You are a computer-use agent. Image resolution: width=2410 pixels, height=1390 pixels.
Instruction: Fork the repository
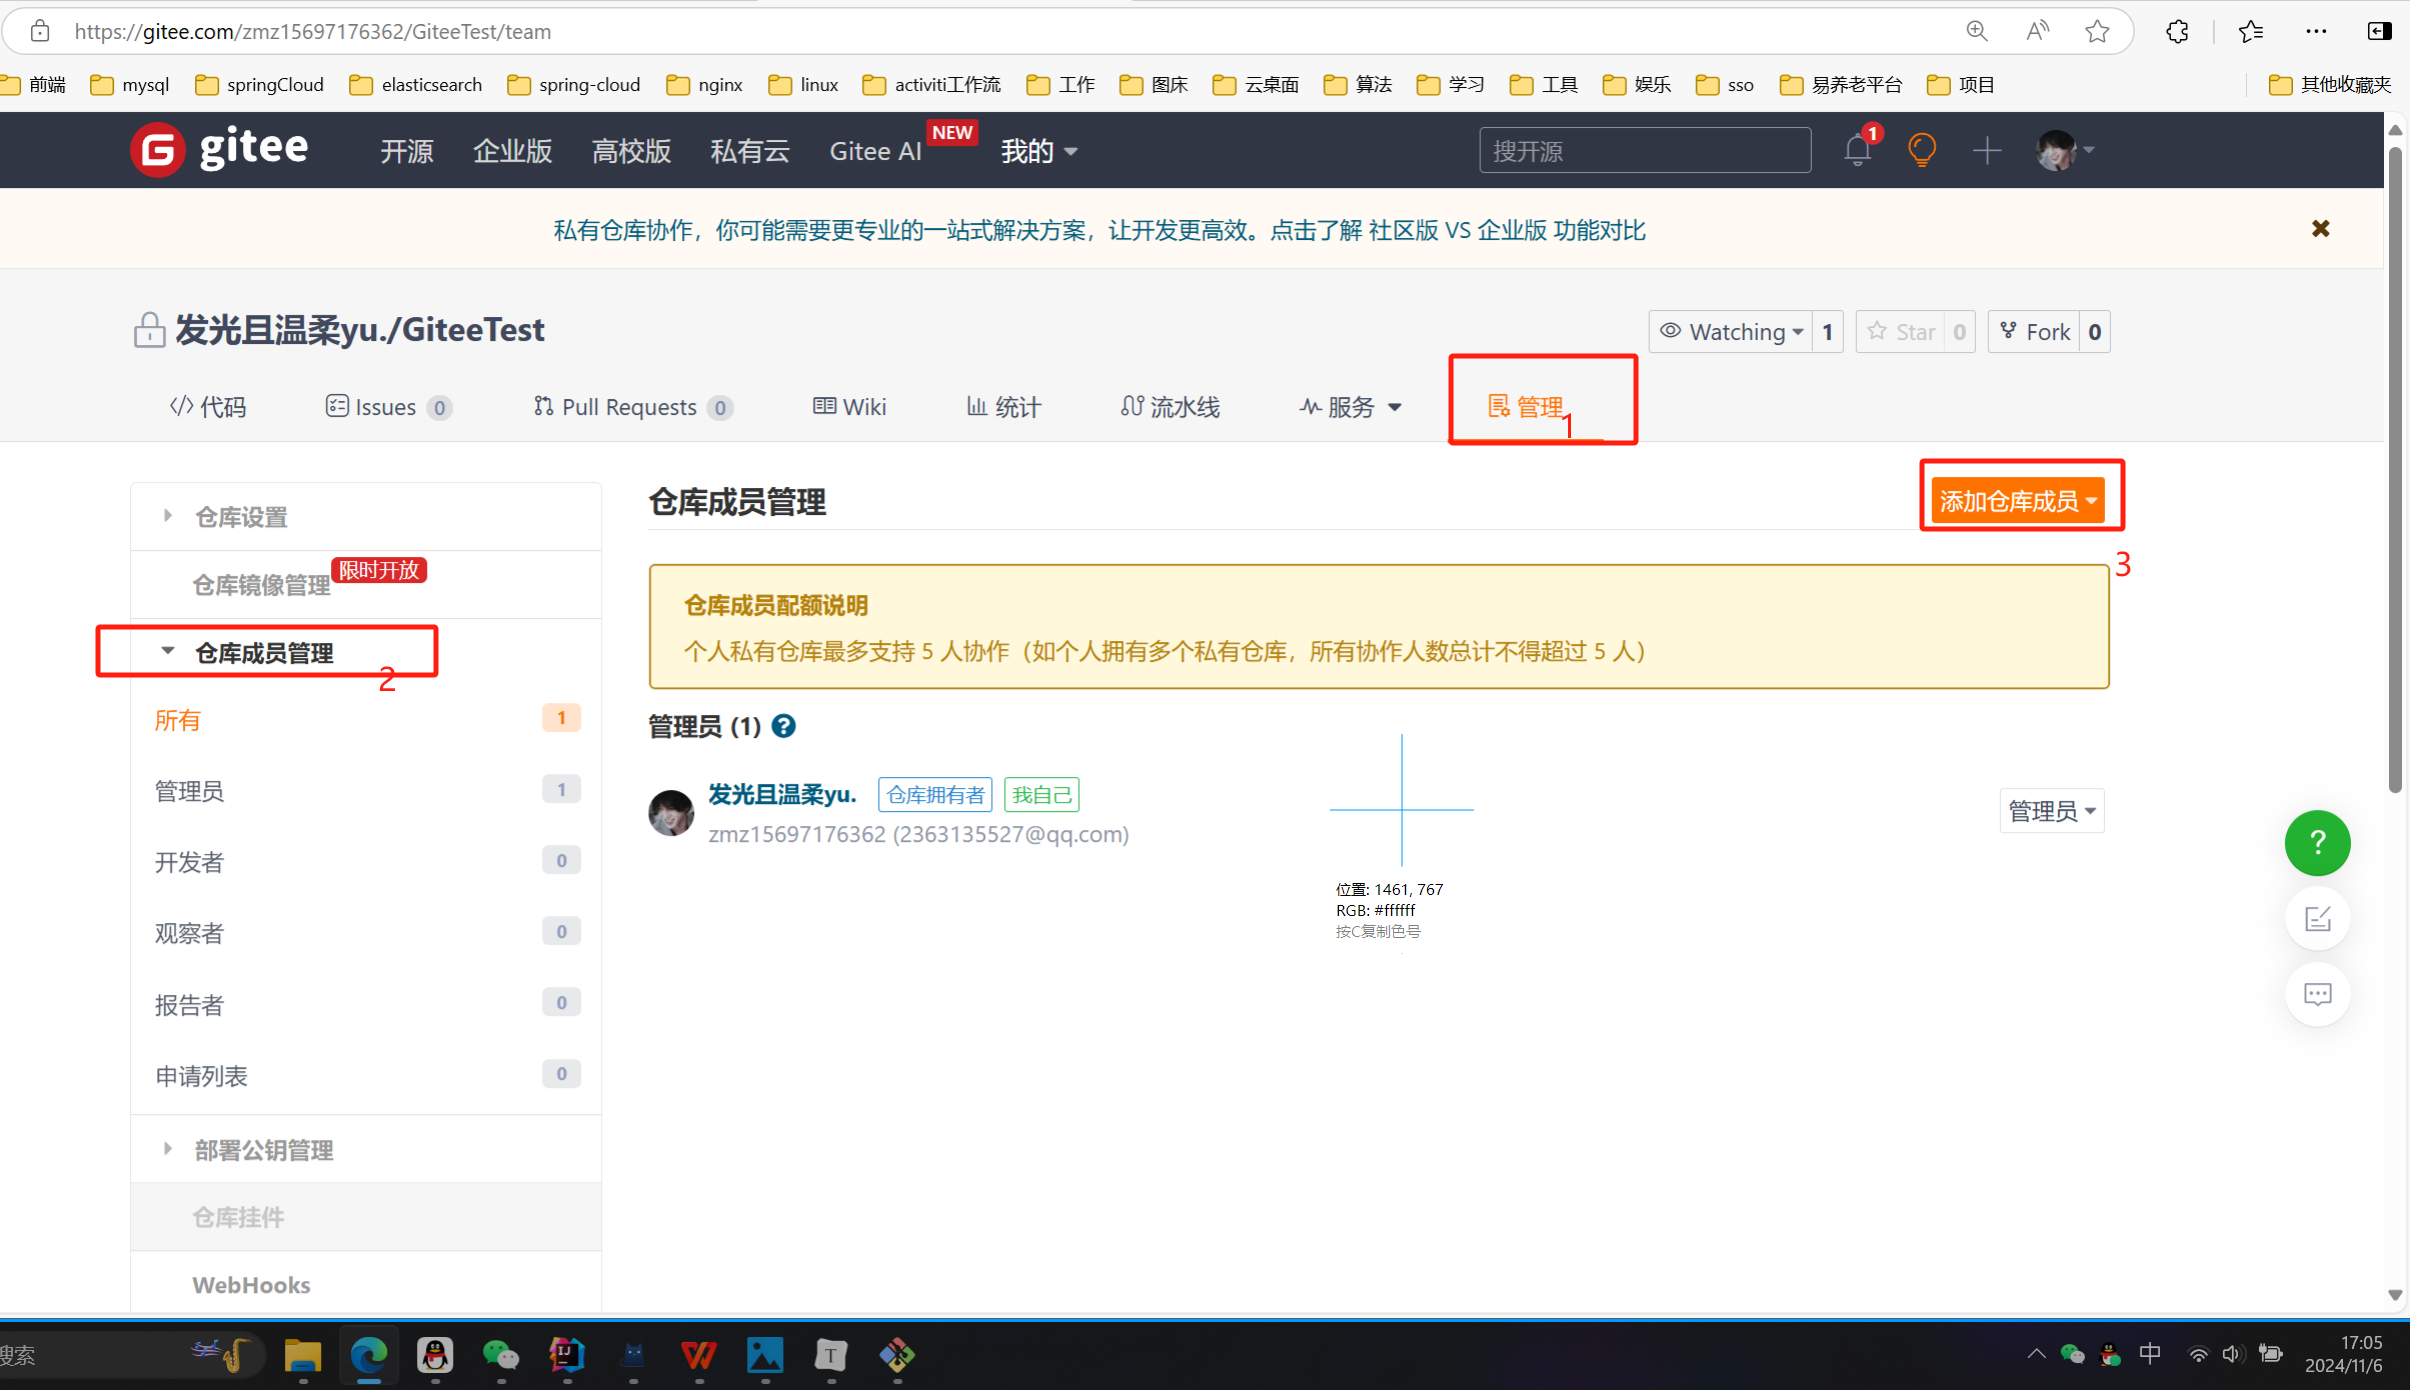click(2034, 332)
